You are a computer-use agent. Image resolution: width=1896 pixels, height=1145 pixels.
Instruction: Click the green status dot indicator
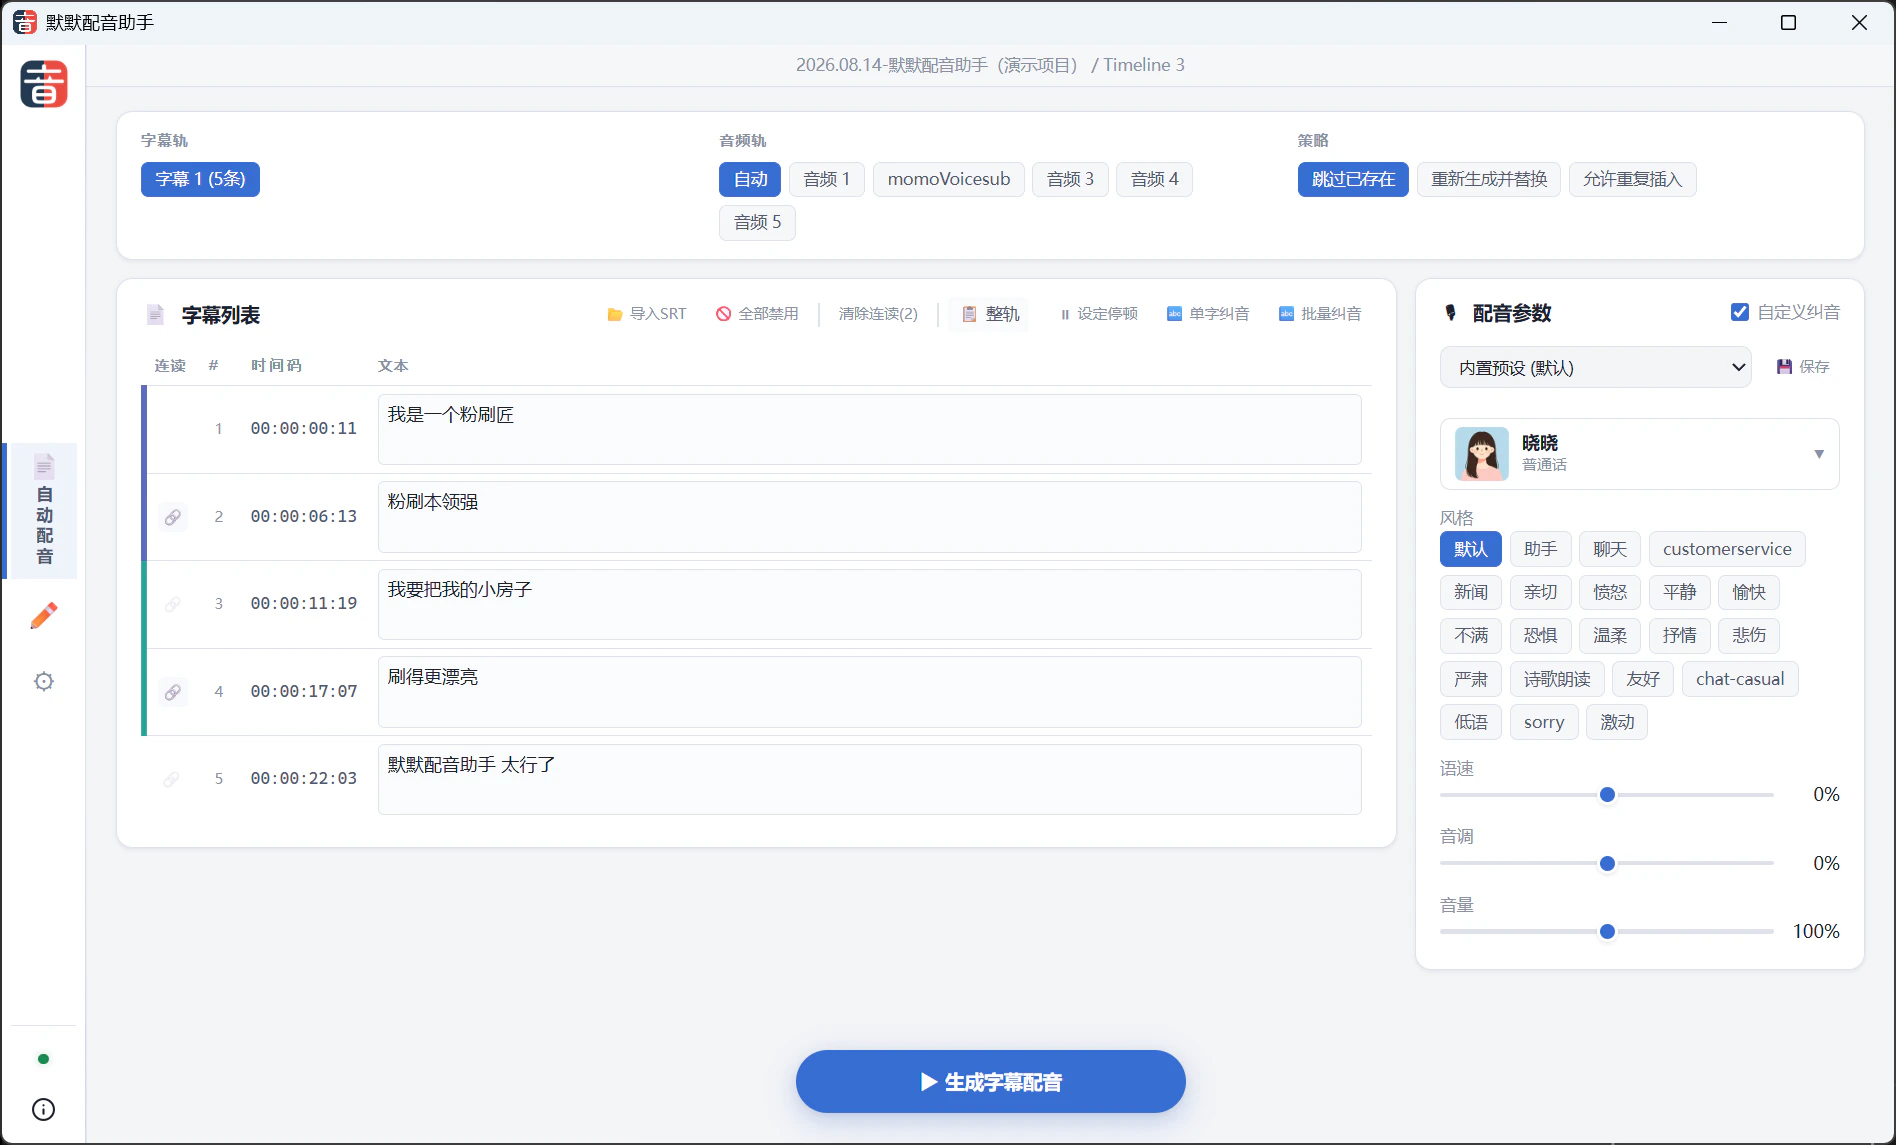[x=43, y=1059]
